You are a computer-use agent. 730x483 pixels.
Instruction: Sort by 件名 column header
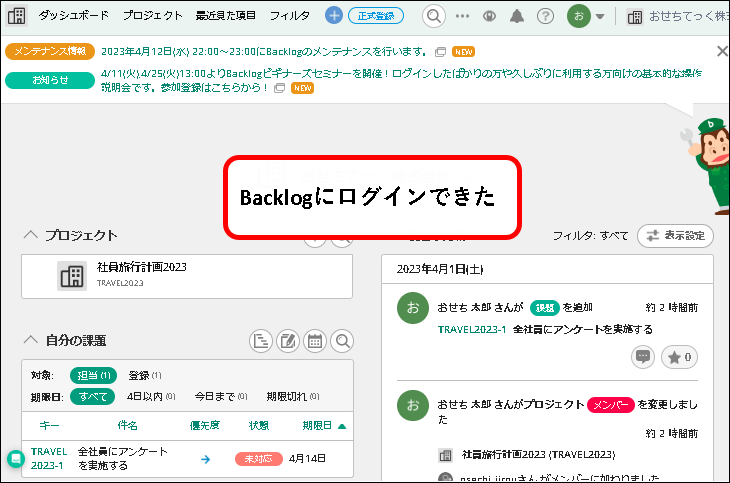[127, 425]
